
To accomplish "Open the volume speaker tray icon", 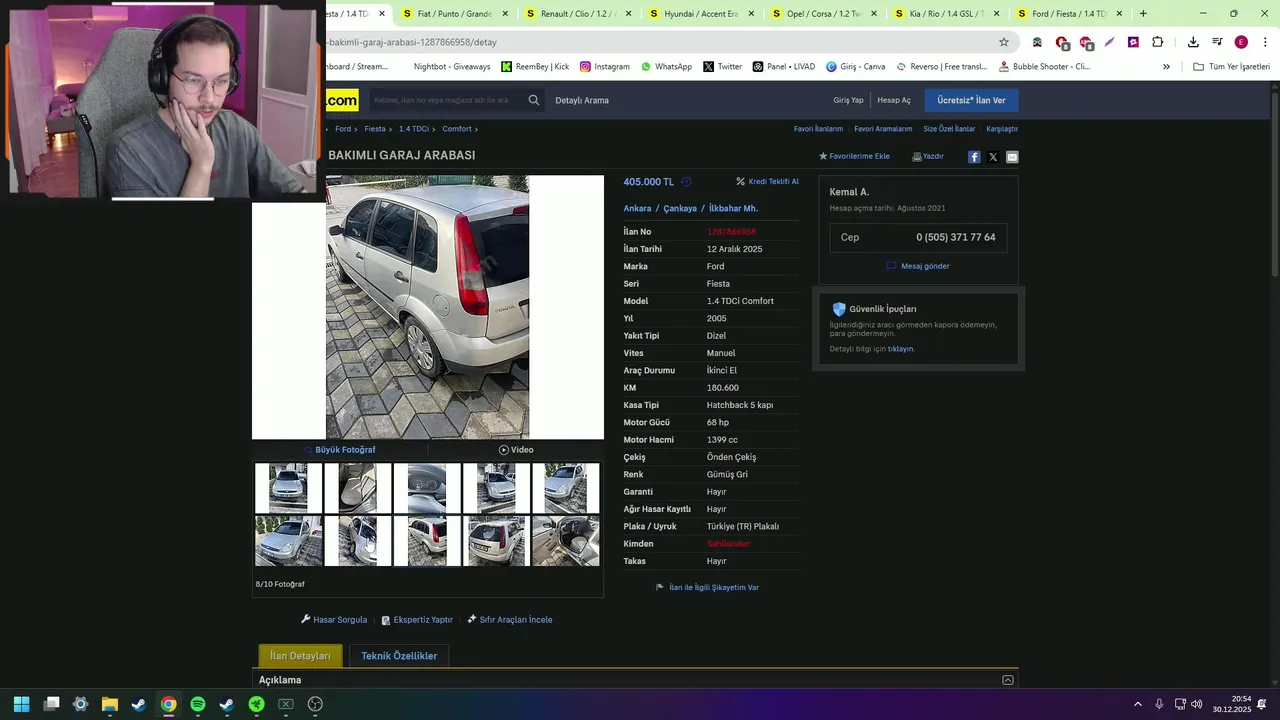I will point(1197,704).
